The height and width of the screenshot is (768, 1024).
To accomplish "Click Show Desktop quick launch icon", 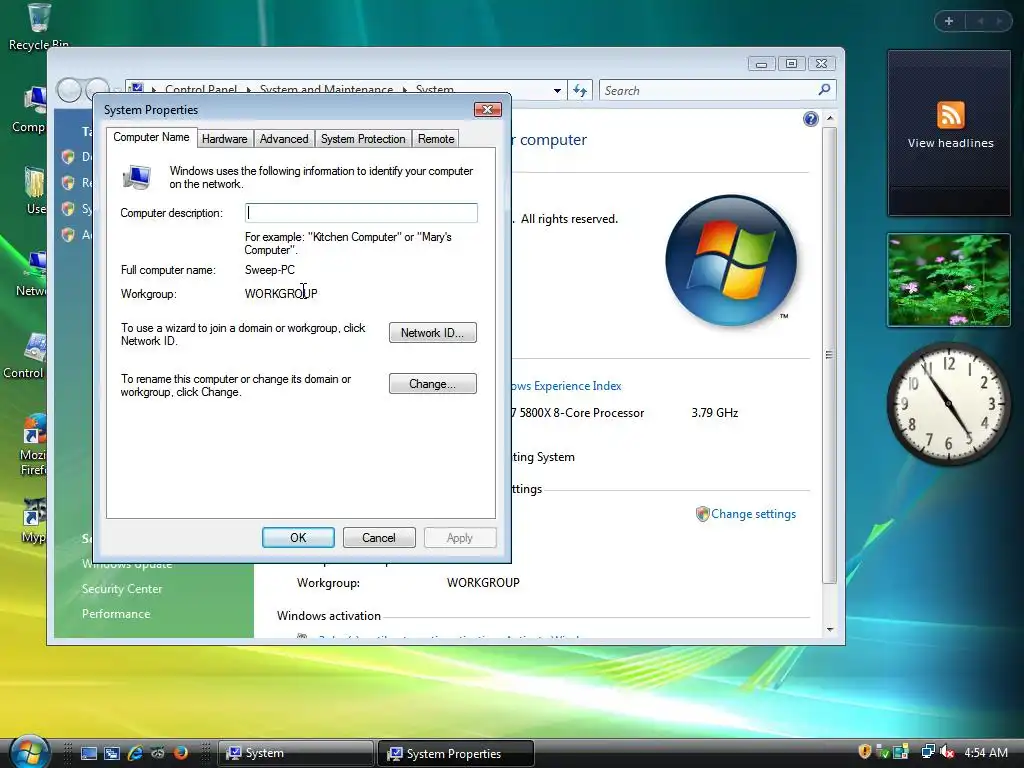I will coord(89,753).
